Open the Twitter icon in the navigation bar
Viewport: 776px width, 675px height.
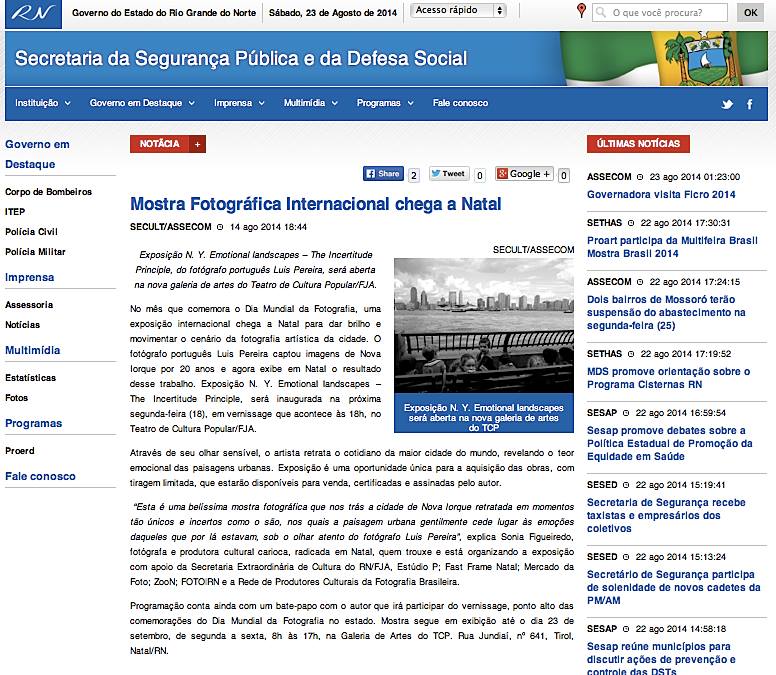coord(725,104)
